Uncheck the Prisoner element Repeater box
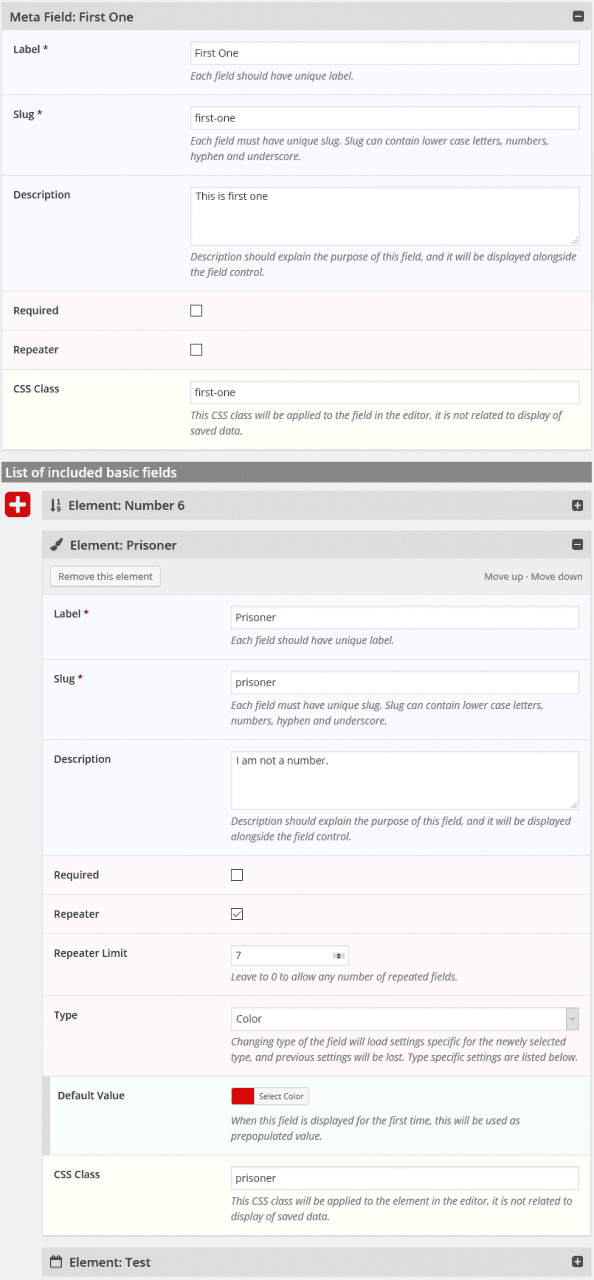Image resolution: width=594 pixels, height=1280 pixels. click(237, 914)
